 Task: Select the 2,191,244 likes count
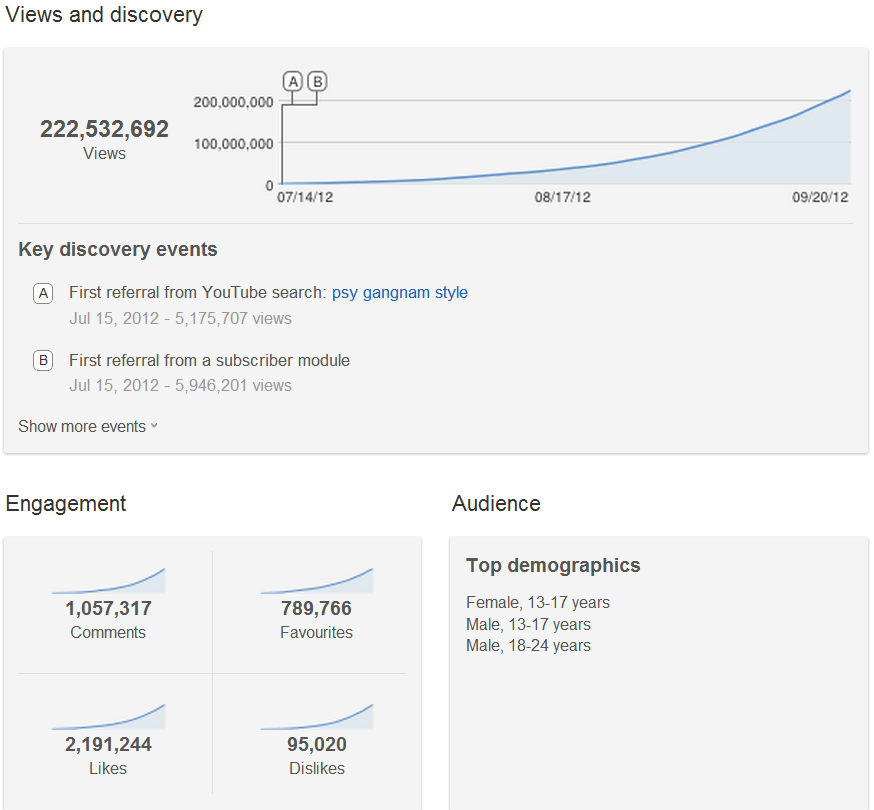(x=109, y=744)
